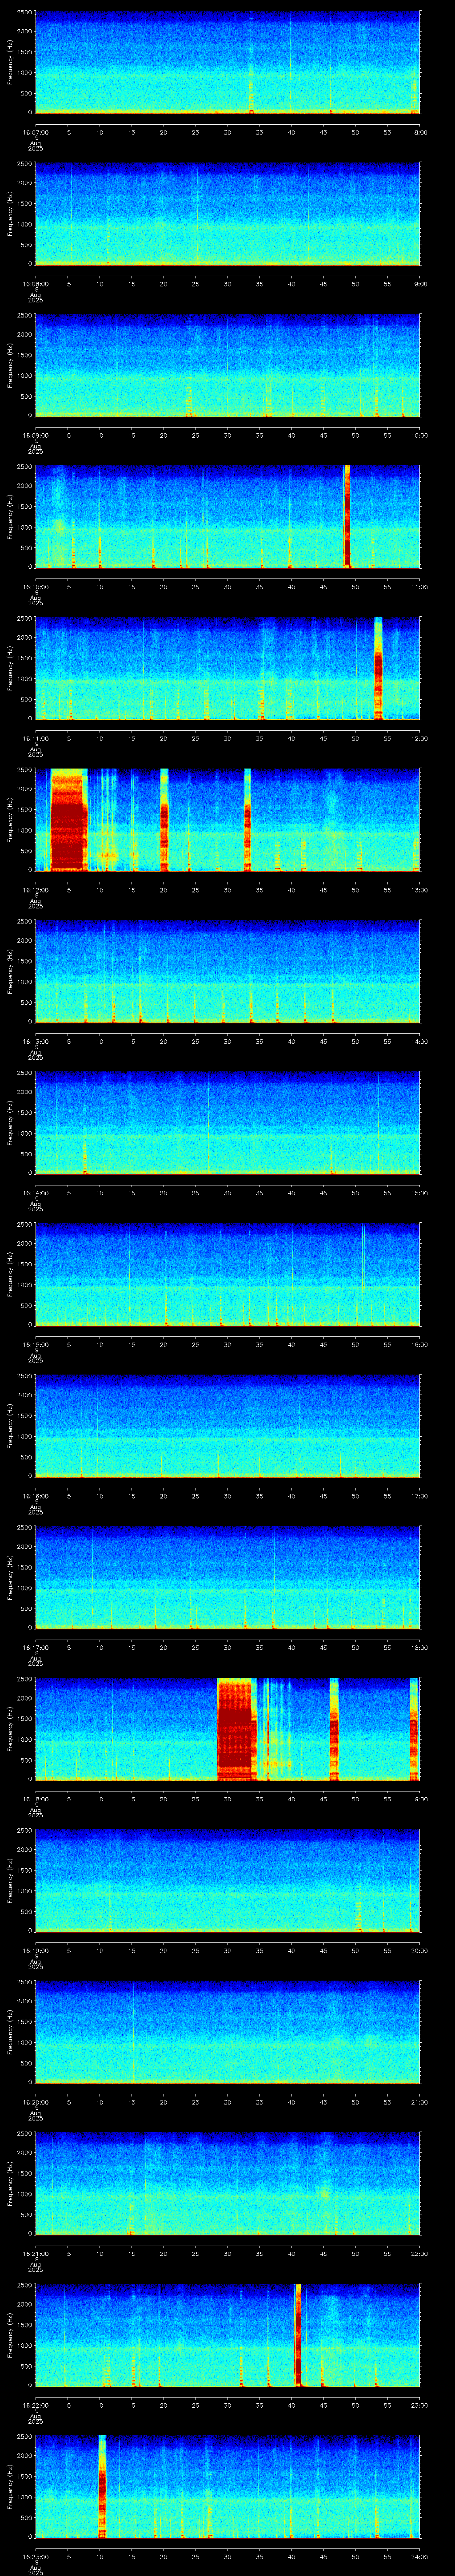Click the 16:07:00 time label
The height and width of the screenshot is (2576, 455).
(x=35, y=132)
